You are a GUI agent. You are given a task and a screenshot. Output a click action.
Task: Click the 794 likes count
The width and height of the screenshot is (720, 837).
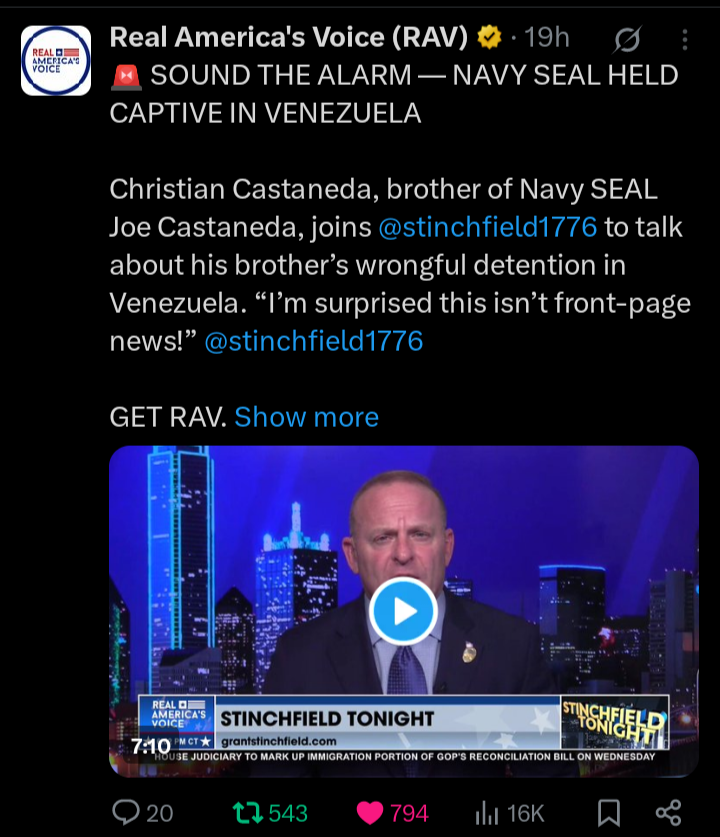pos(409,814)
